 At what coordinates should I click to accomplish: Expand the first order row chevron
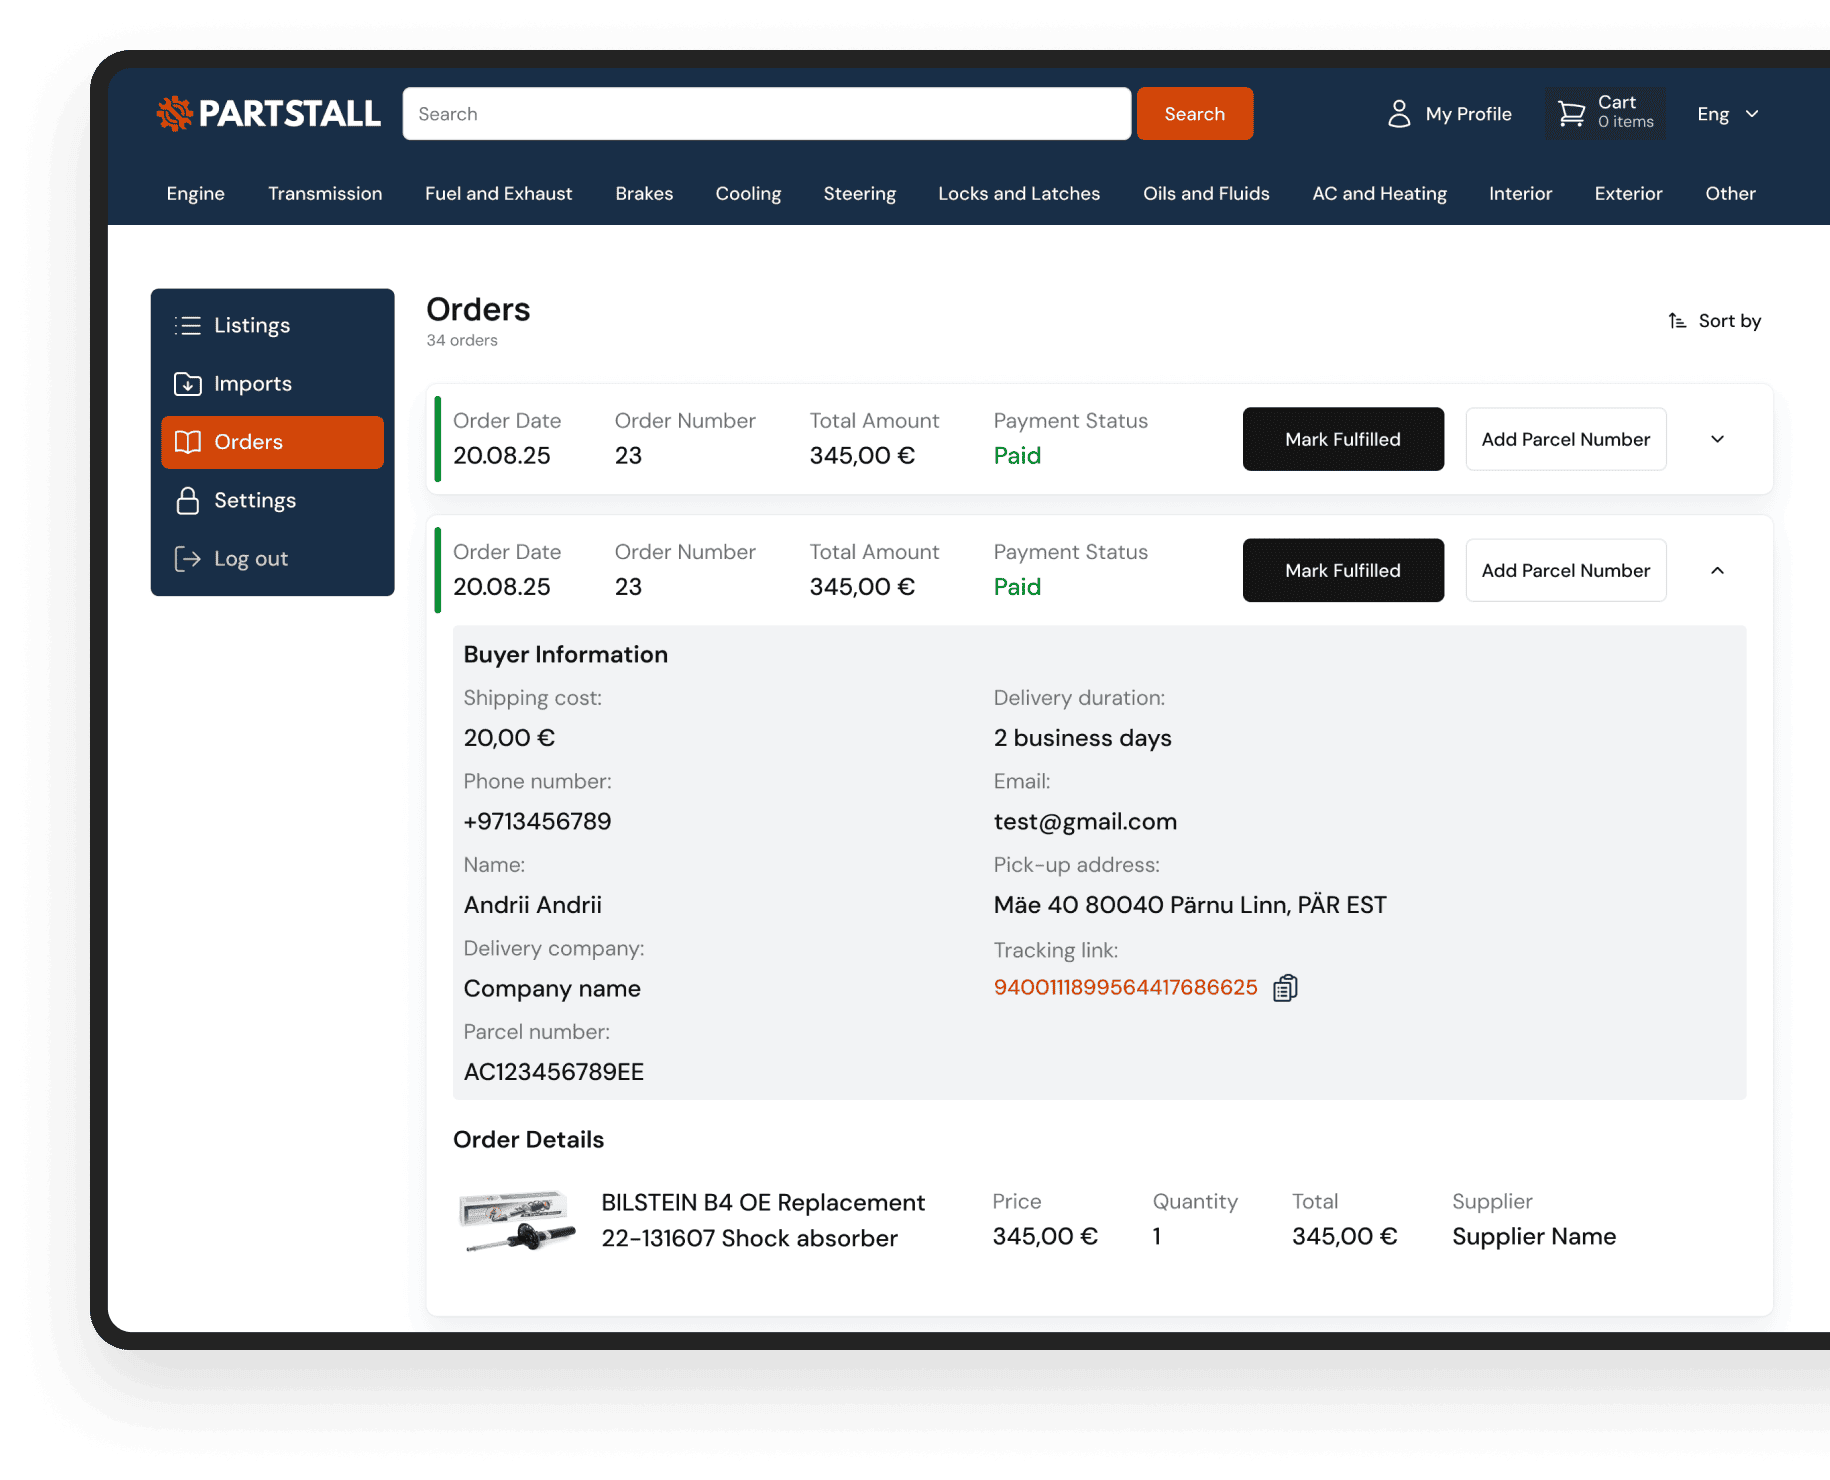coord(1717,439)
